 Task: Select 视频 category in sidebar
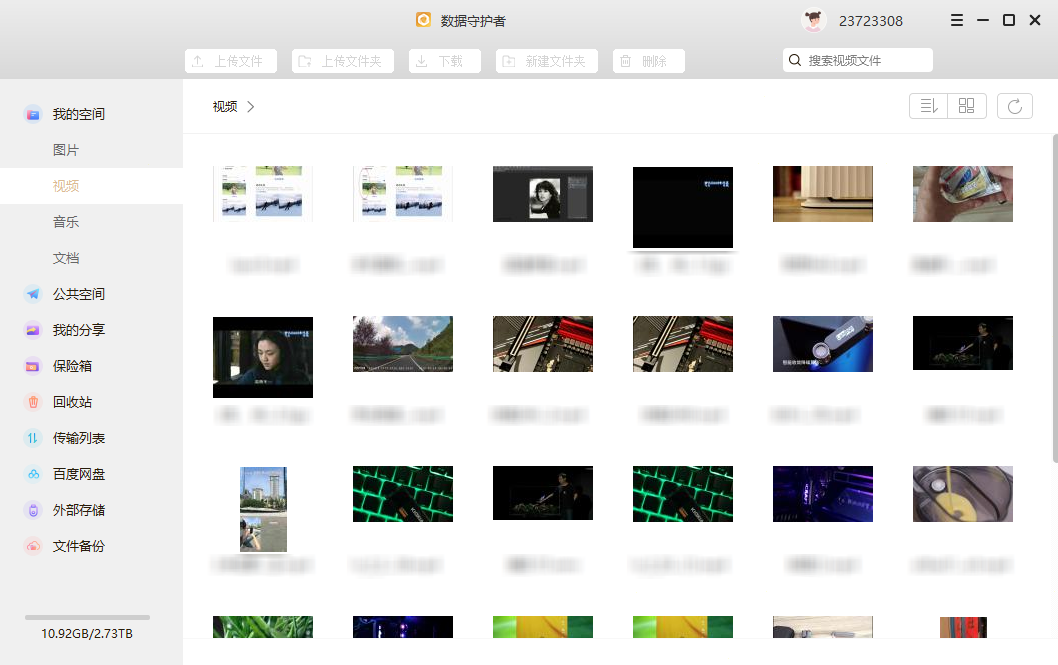(91, 185)
